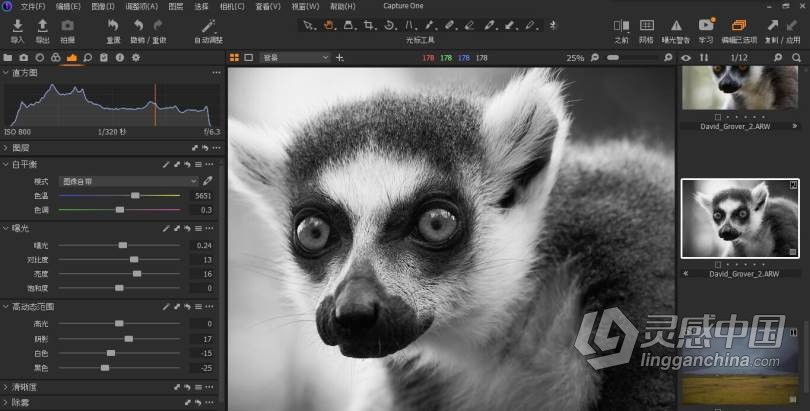
Task: Toggle Exposure Warning triangle icon
Action: click(676, 25)
